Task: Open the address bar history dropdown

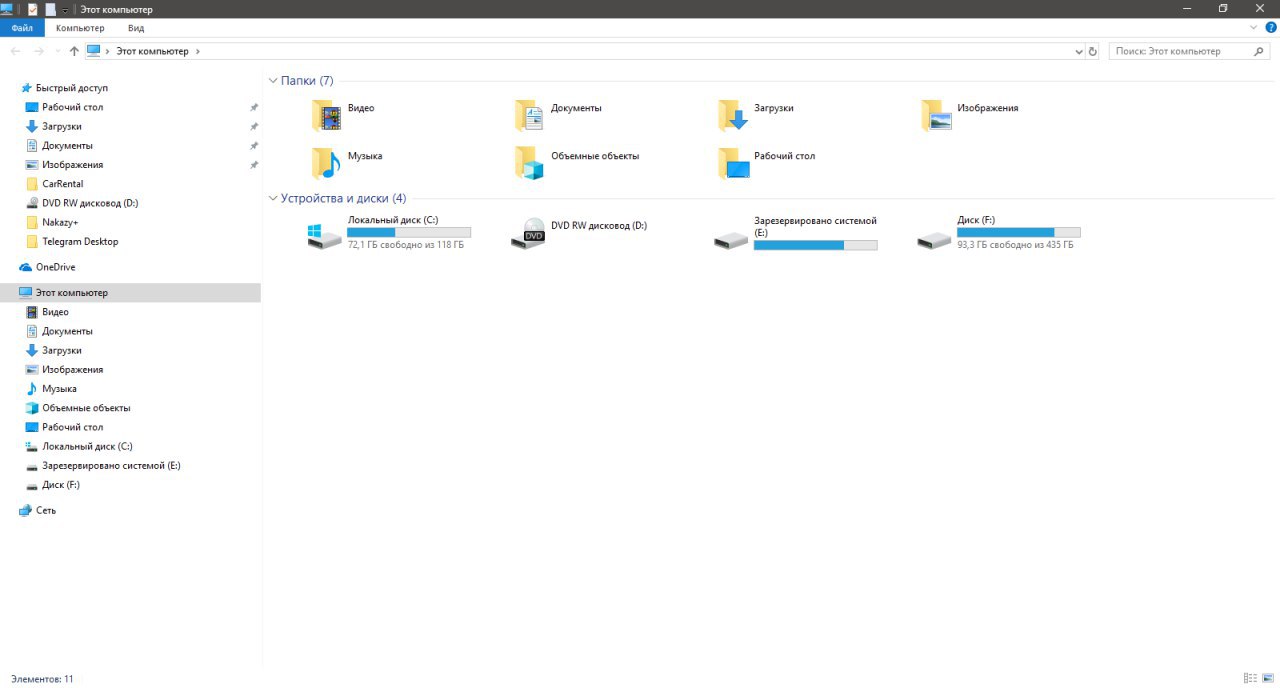Action: click(1078, 51)
